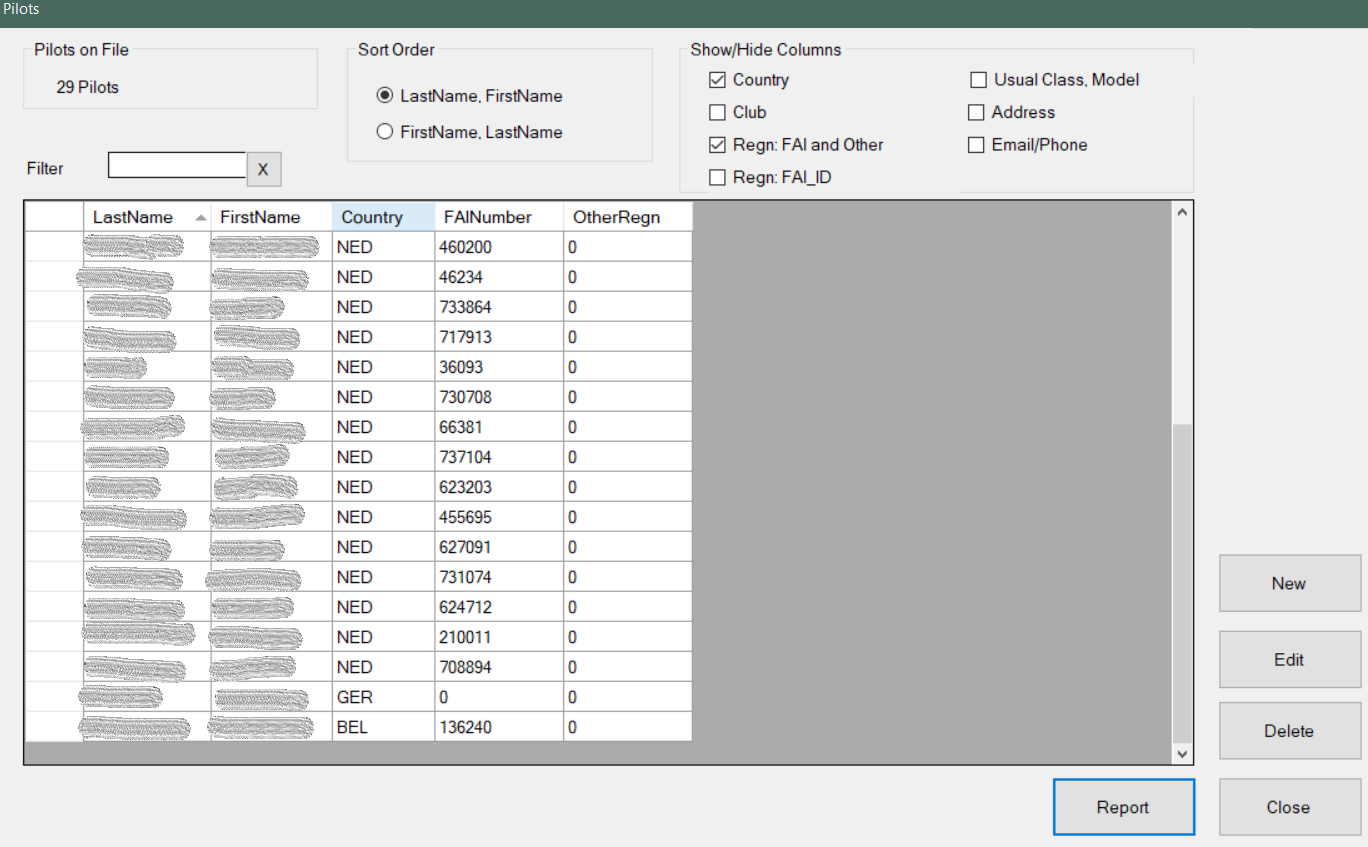Select FAI number cell 708894
Screen dimensions: 1368x847
499,667
